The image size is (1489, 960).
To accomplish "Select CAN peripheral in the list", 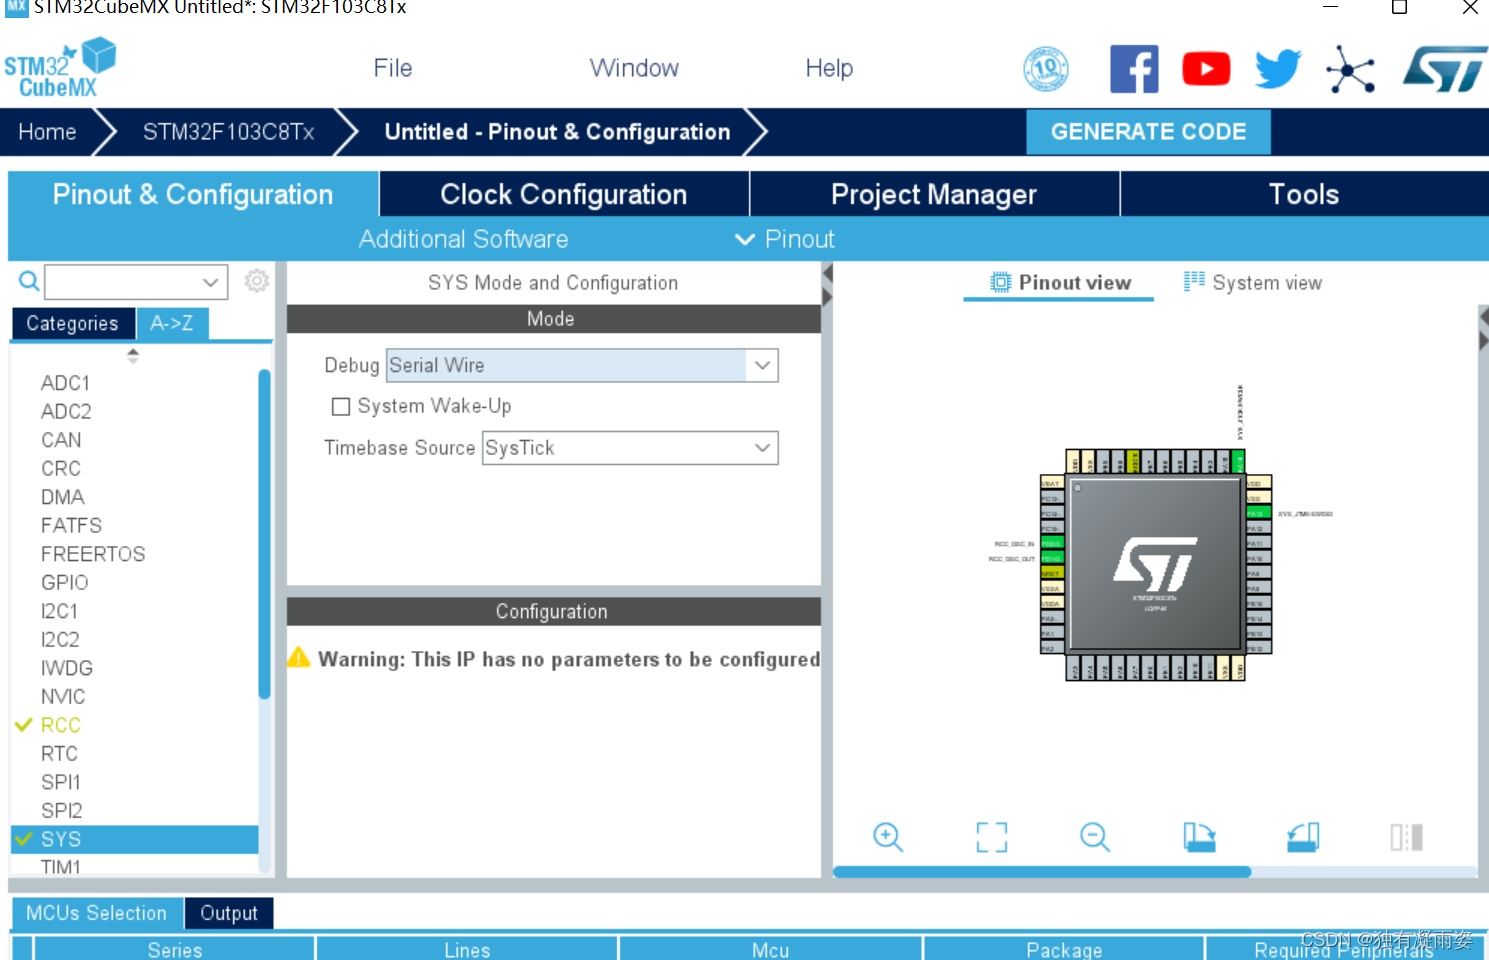I will [x=61, y=440].
